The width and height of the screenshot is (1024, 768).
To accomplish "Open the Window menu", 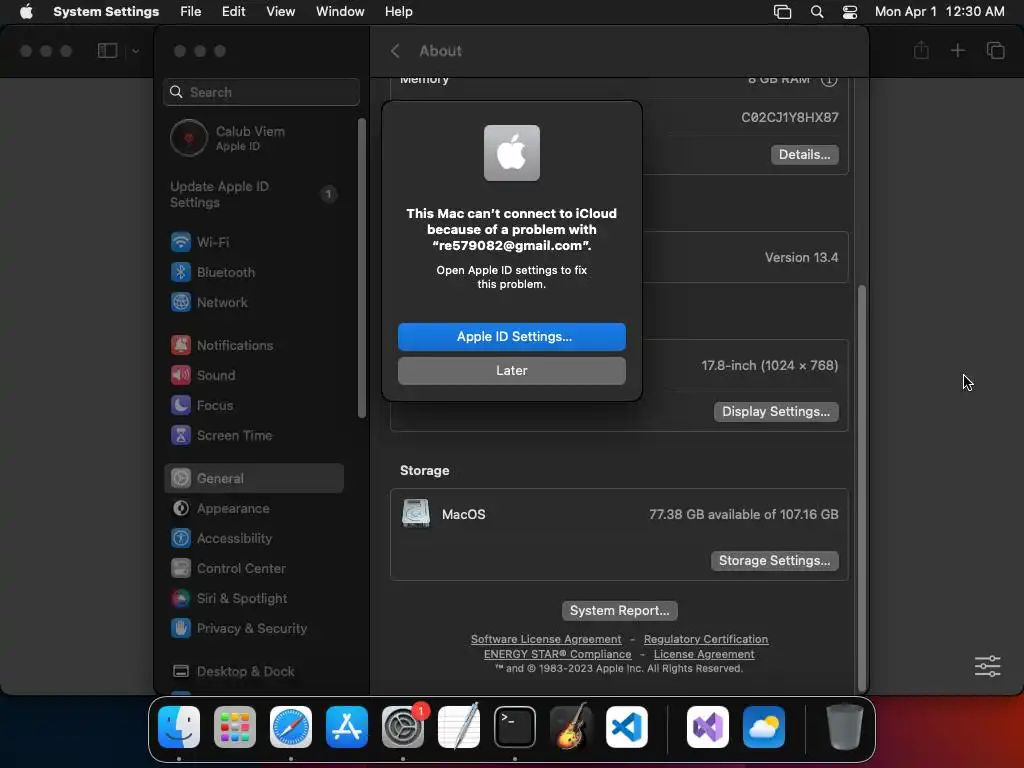I will point(340,12).
